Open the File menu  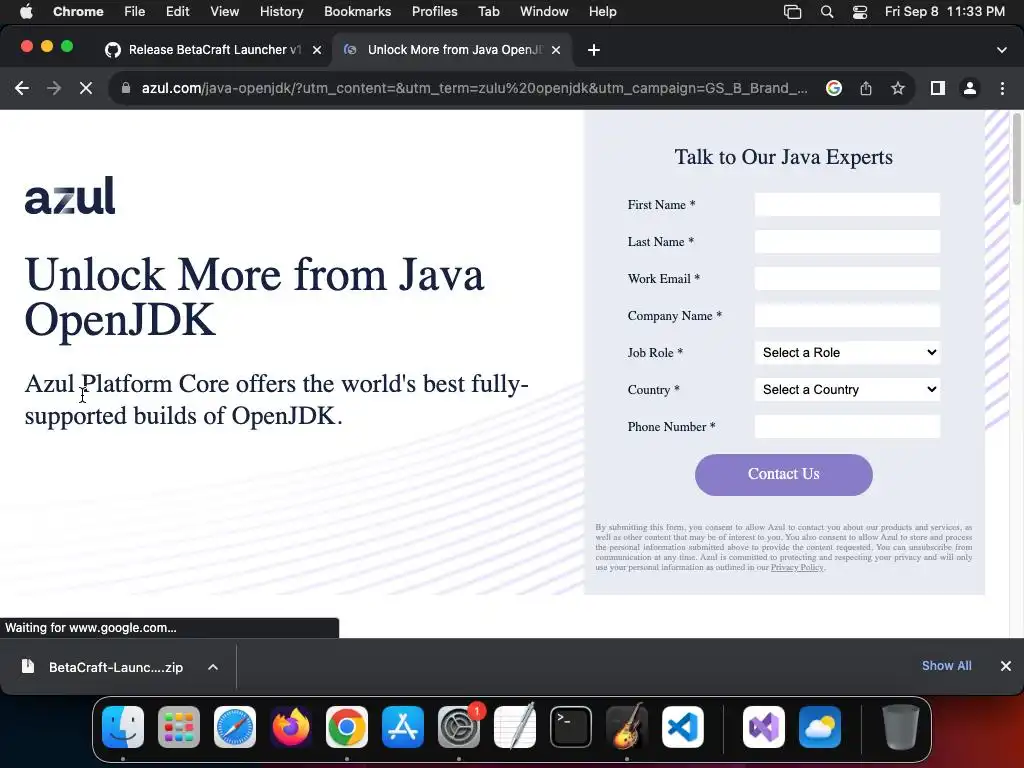point(135,12)
